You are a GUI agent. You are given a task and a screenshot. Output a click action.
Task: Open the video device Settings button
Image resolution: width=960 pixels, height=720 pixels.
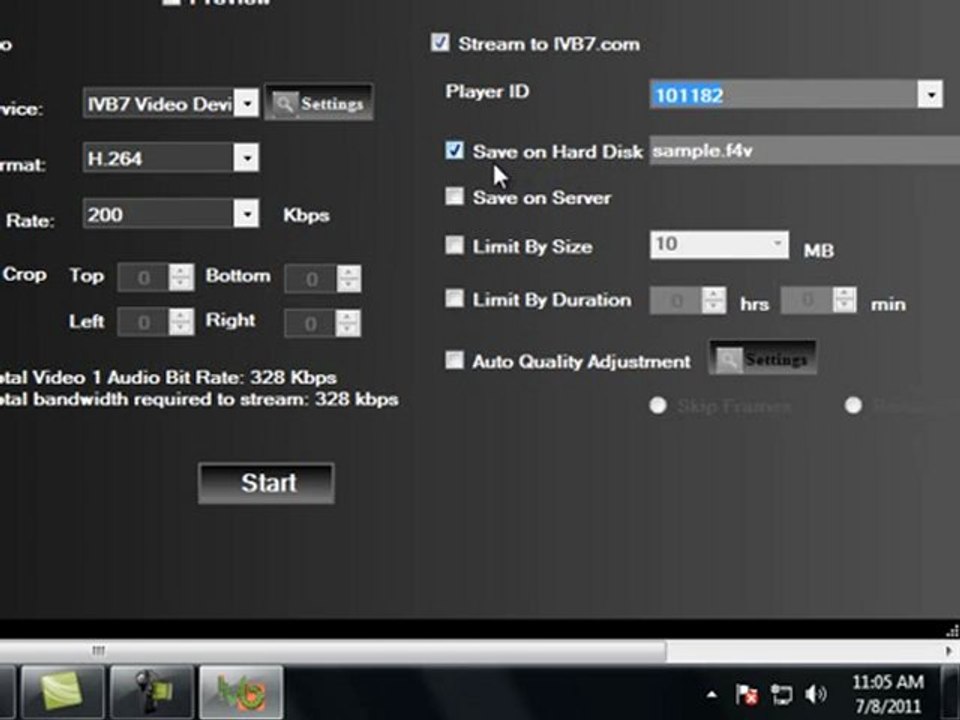(x=319, y=103)
